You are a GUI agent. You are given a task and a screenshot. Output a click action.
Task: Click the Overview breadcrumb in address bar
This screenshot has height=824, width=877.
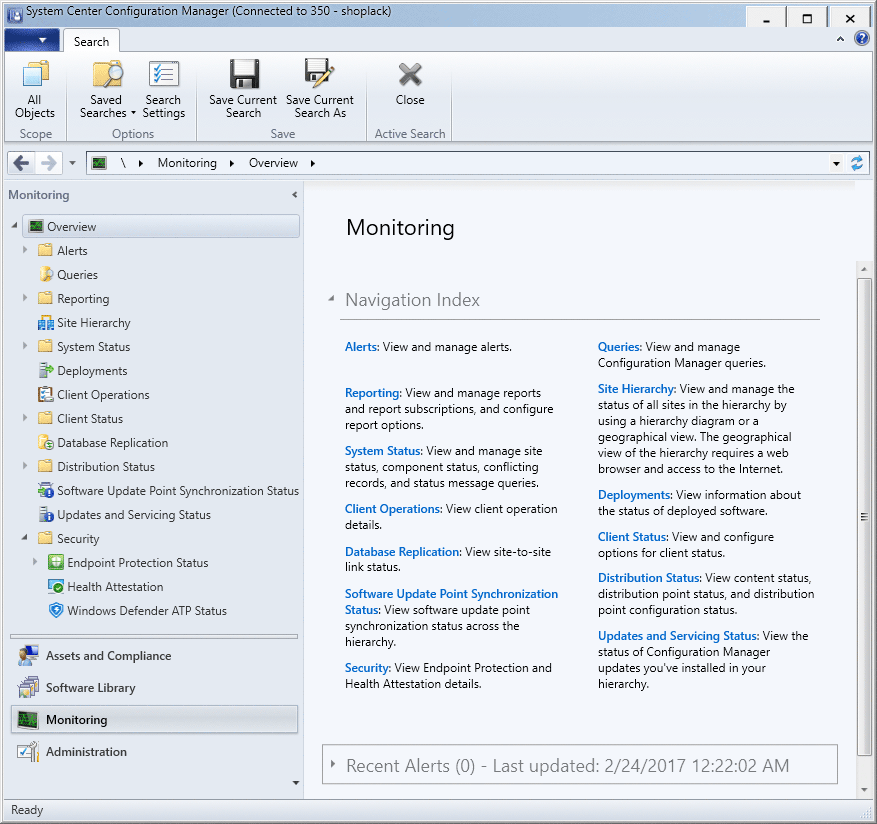[273, 163]
